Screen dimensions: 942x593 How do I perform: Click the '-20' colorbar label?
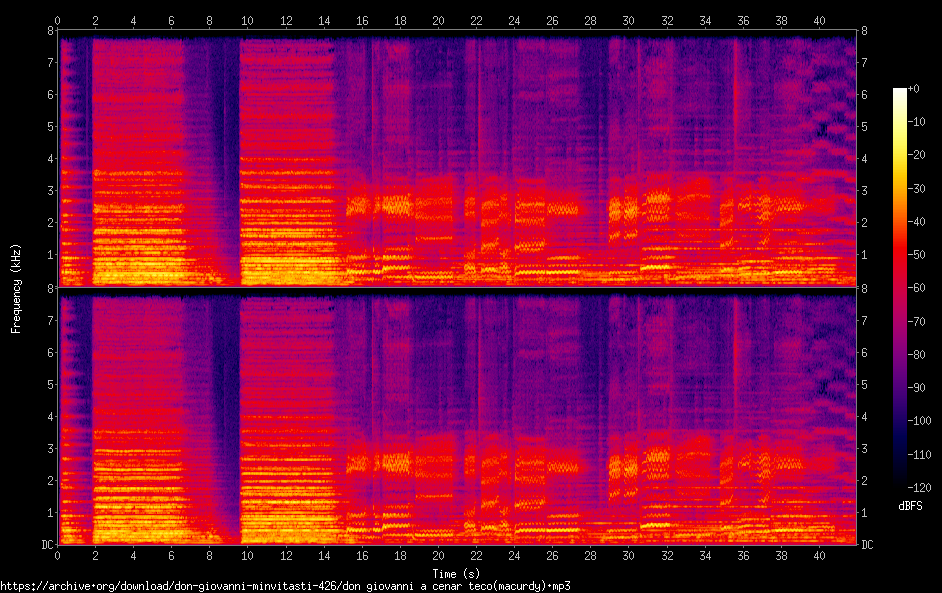pyautogui.click(x=916, y=155)
